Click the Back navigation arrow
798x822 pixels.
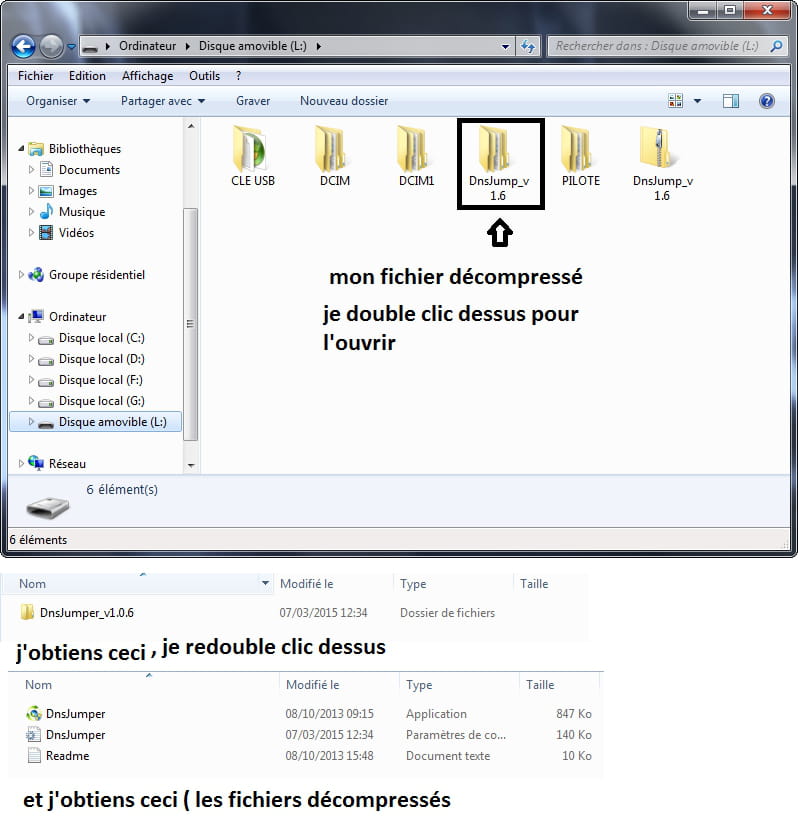coord(24,46)
